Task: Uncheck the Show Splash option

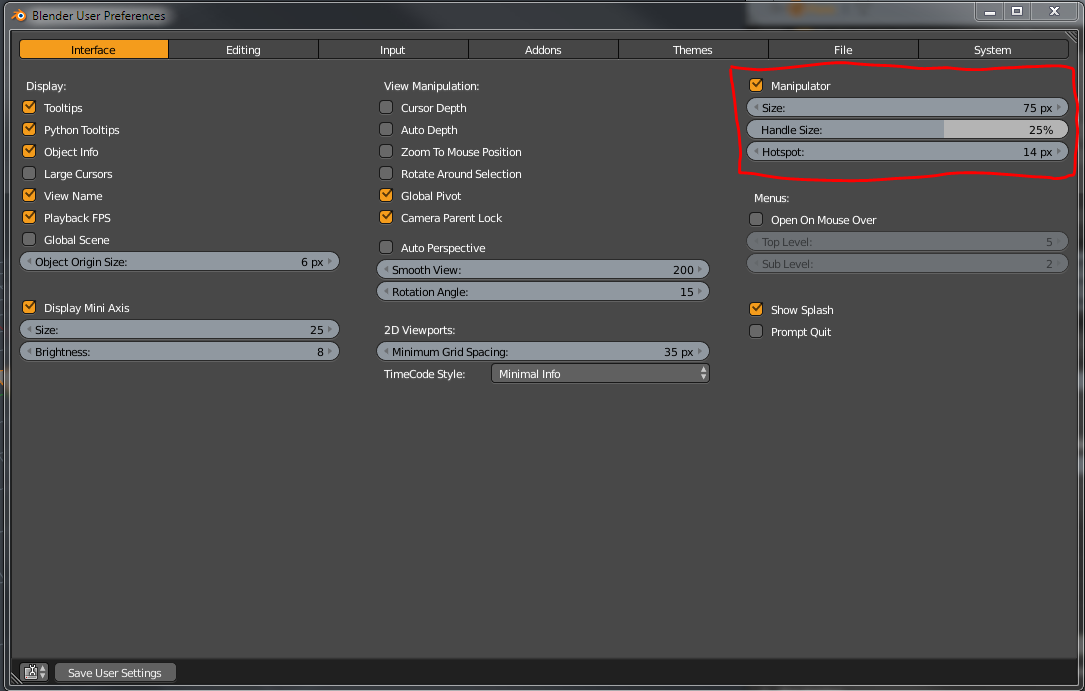Action: (756, 310)
